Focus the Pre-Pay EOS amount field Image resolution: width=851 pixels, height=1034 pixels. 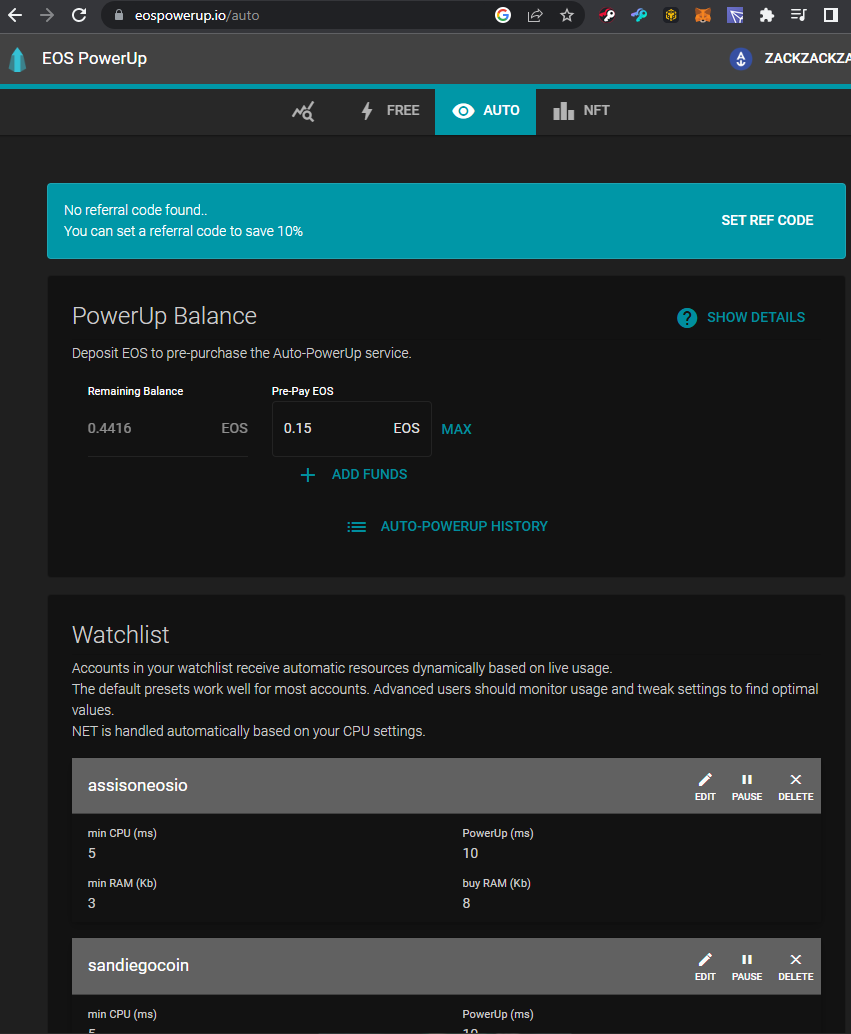tap(352, 429)
